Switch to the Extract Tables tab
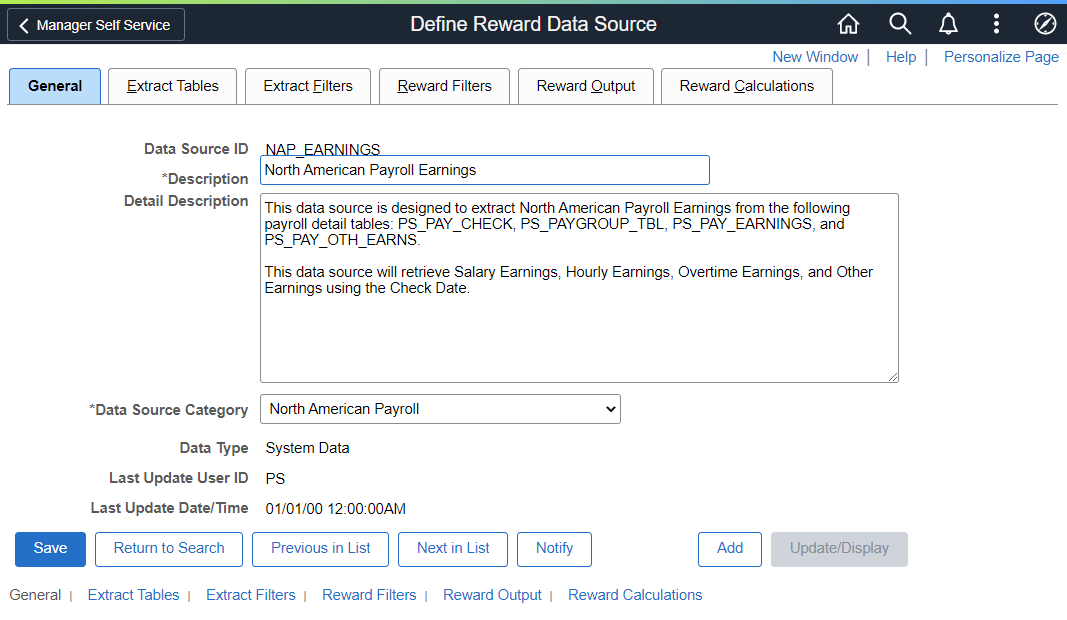The height and width of the screenshot is (620, 1067). tap(173, 86)
